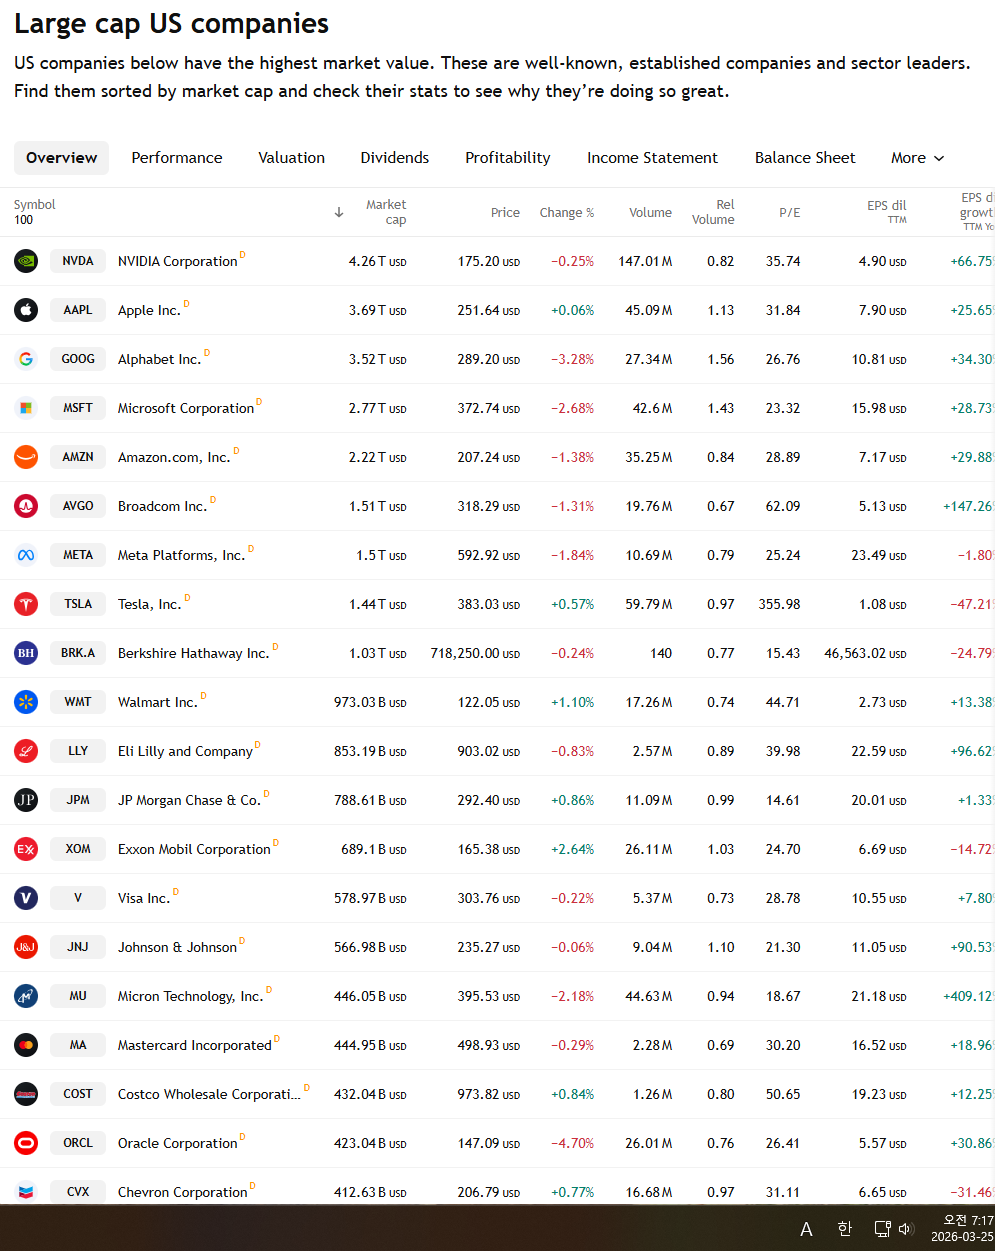Click the Meta Platforms logo icon
The height and width of the screenshot is (1251, 995).
[x=26, y=555]
